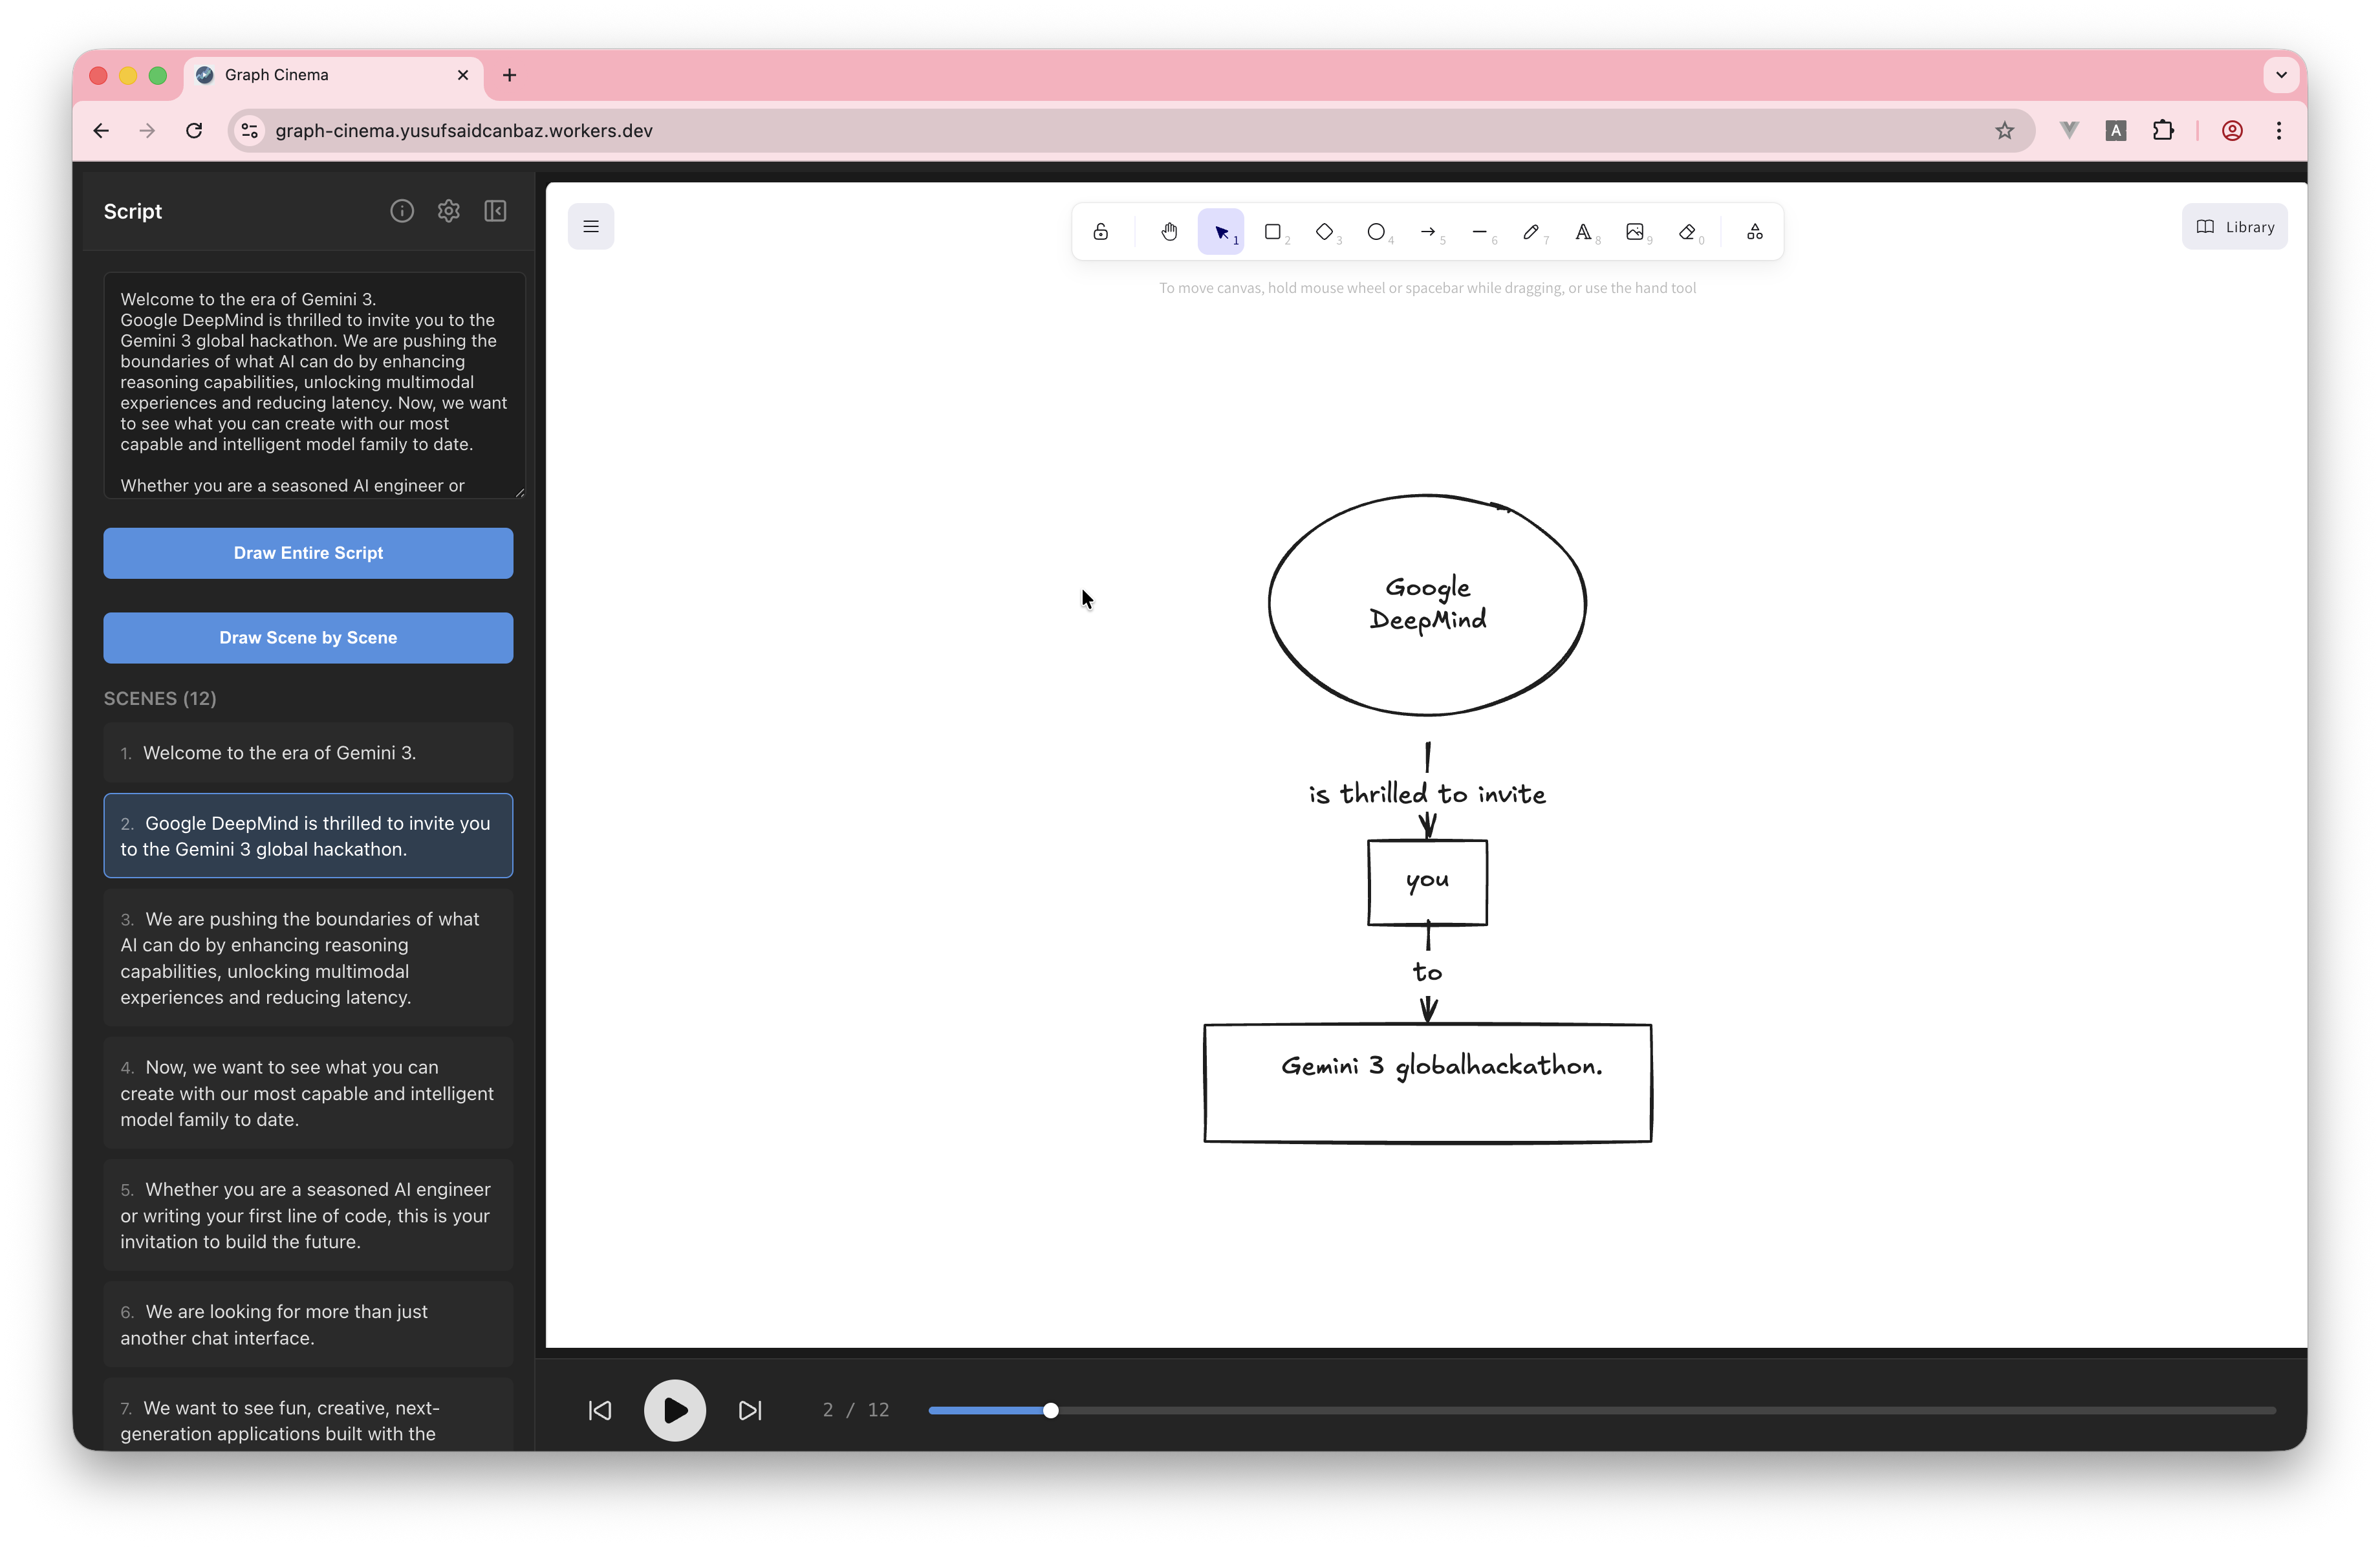Select the Text tool

pos(1583,232)
